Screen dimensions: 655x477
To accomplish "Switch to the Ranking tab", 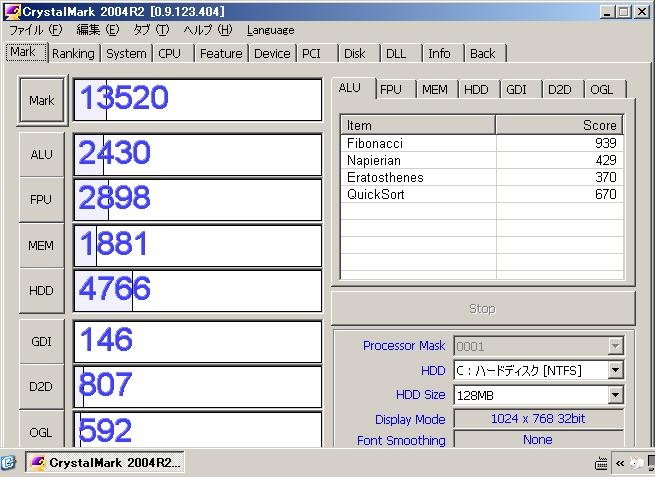I will click(72, 54).
